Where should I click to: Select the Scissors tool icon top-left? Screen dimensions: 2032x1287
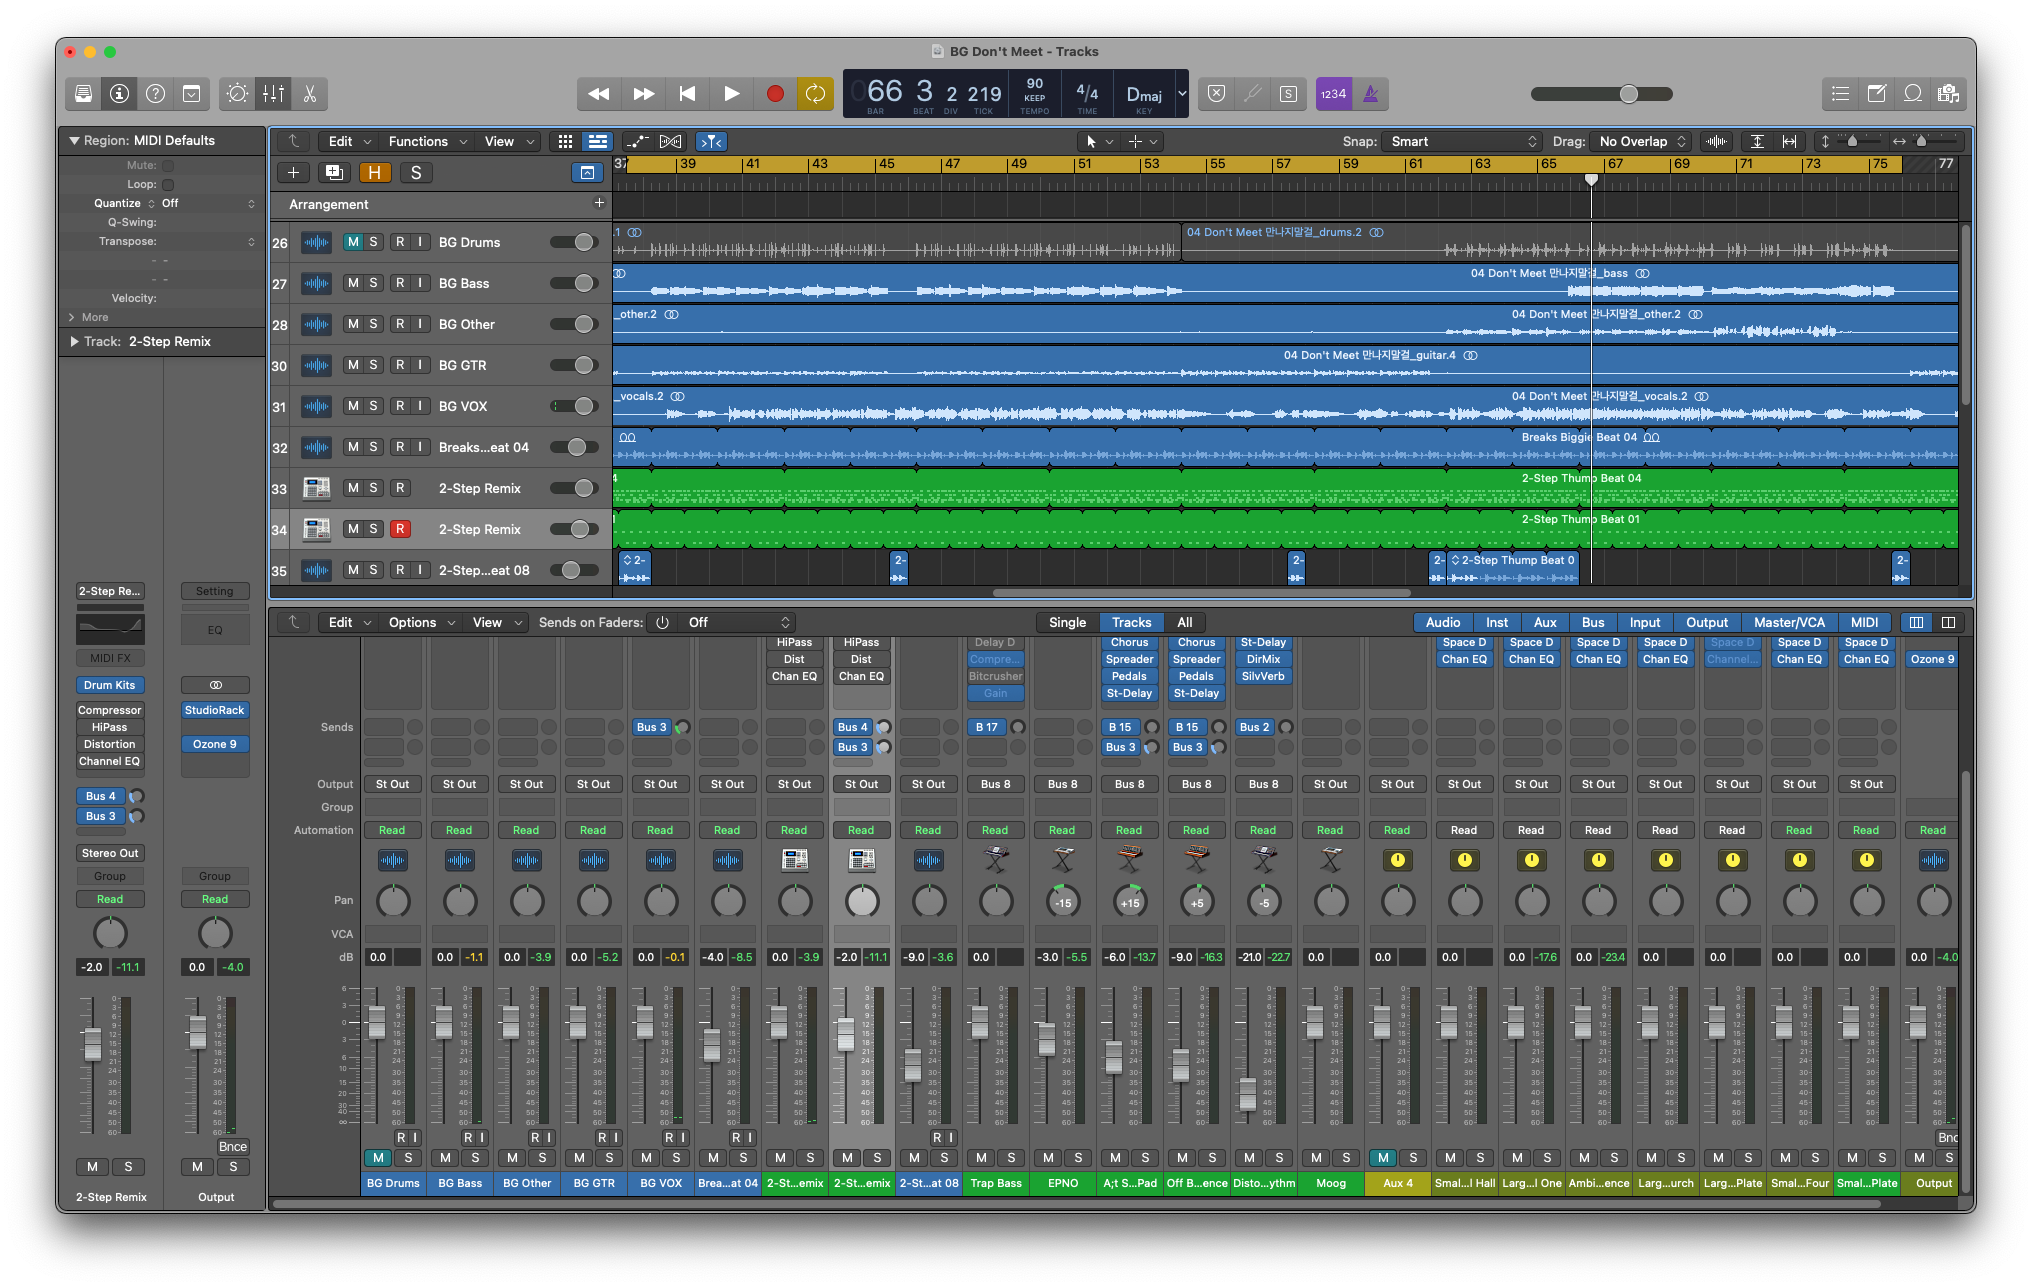click(x=309, y=93)
